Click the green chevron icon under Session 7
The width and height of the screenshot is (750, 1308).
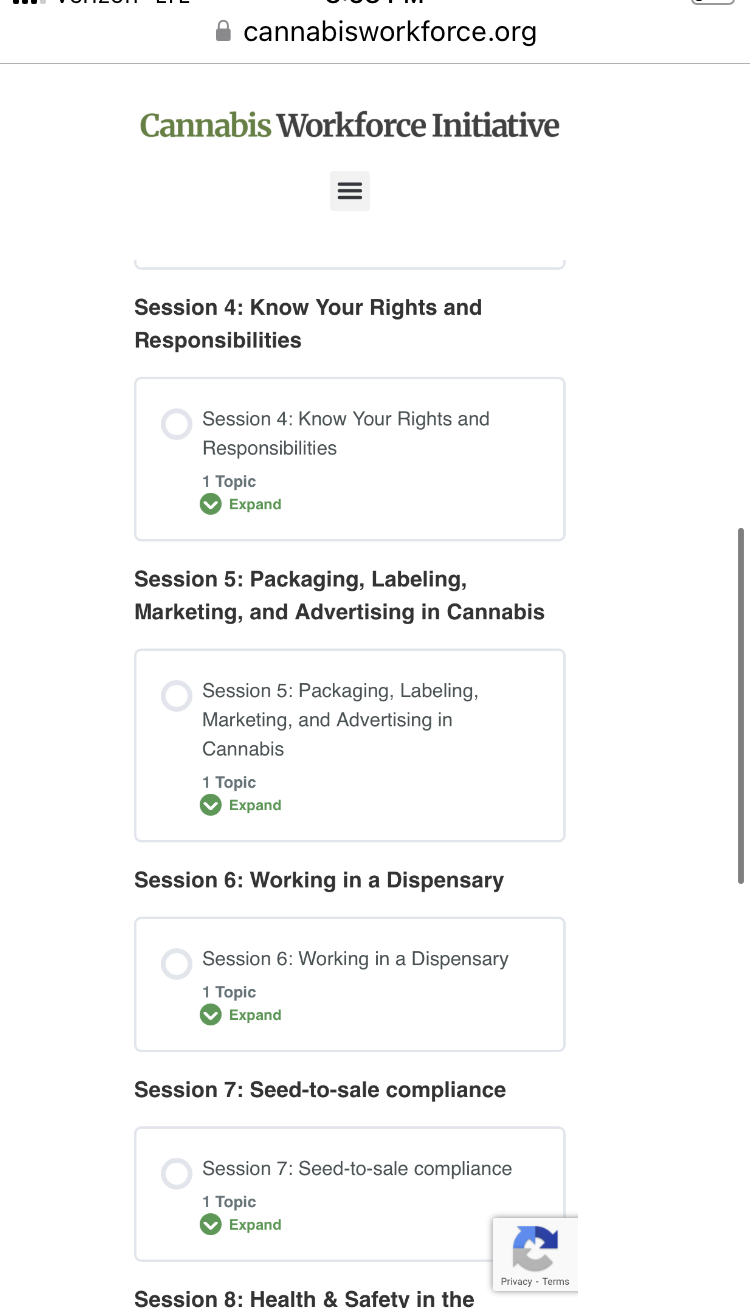(210, 1225)
